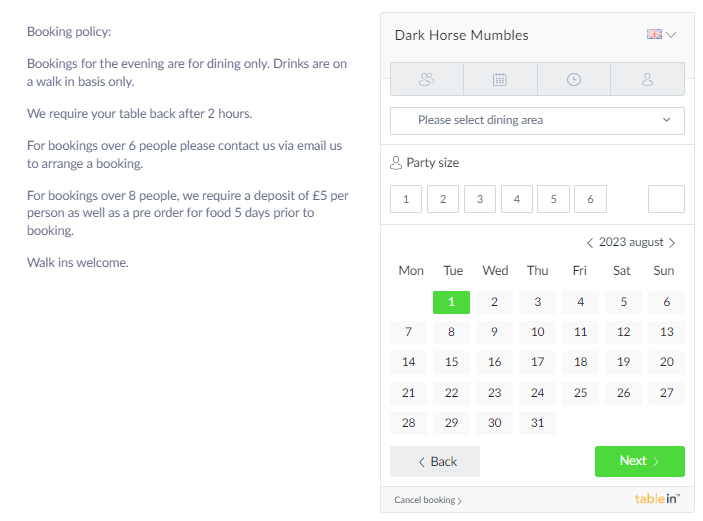This screenshot has width=703, height=521.
Task: Go to the next month arrow
Action: [672, 243]
